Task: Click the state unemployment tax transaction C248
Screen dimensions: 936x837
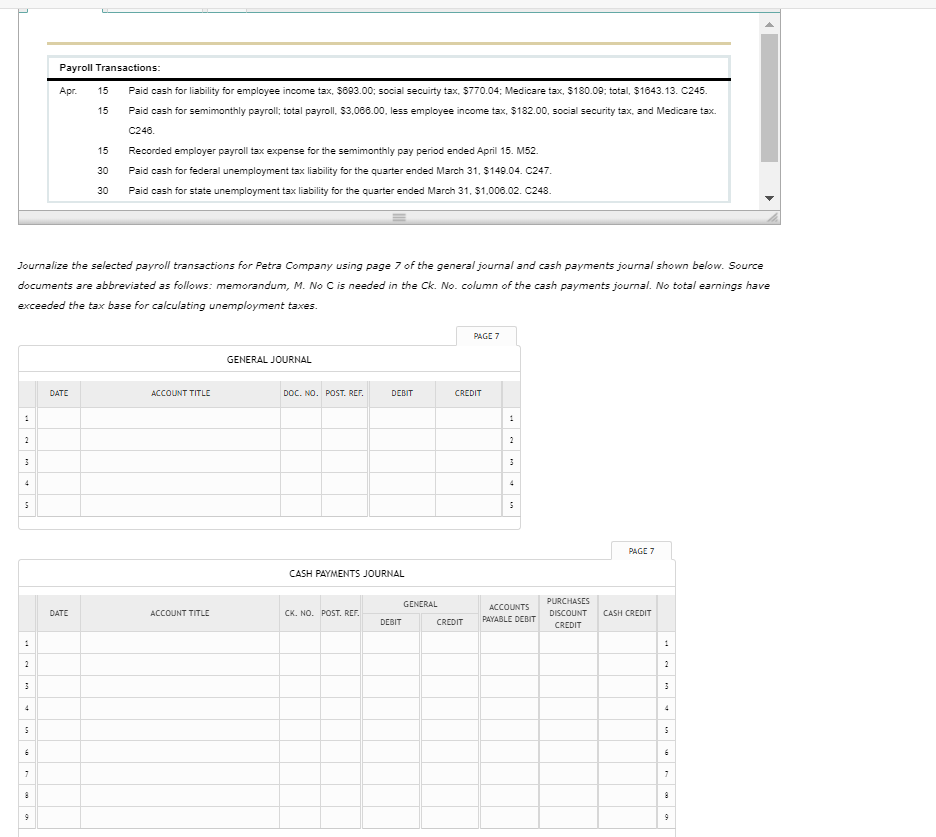Action: tap(340, 190)
